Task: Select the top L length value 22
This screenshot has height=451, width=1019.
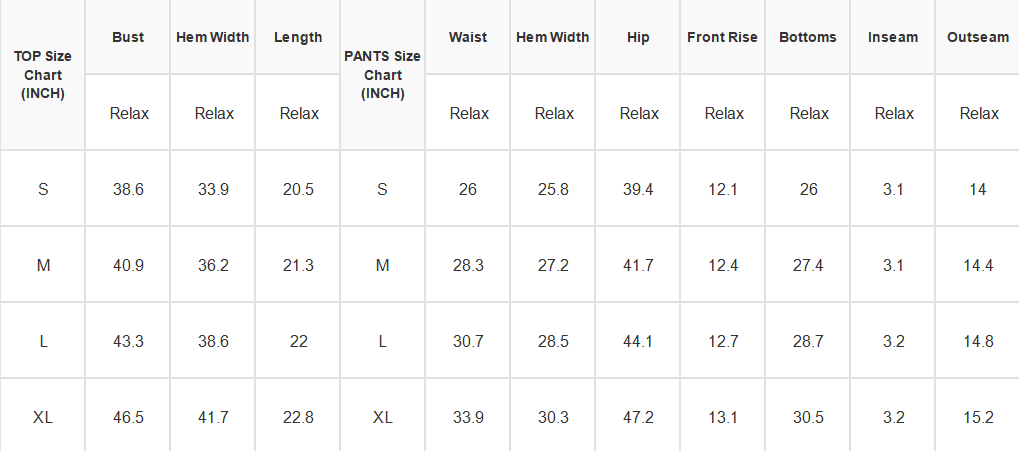Action: click(298, 341)
